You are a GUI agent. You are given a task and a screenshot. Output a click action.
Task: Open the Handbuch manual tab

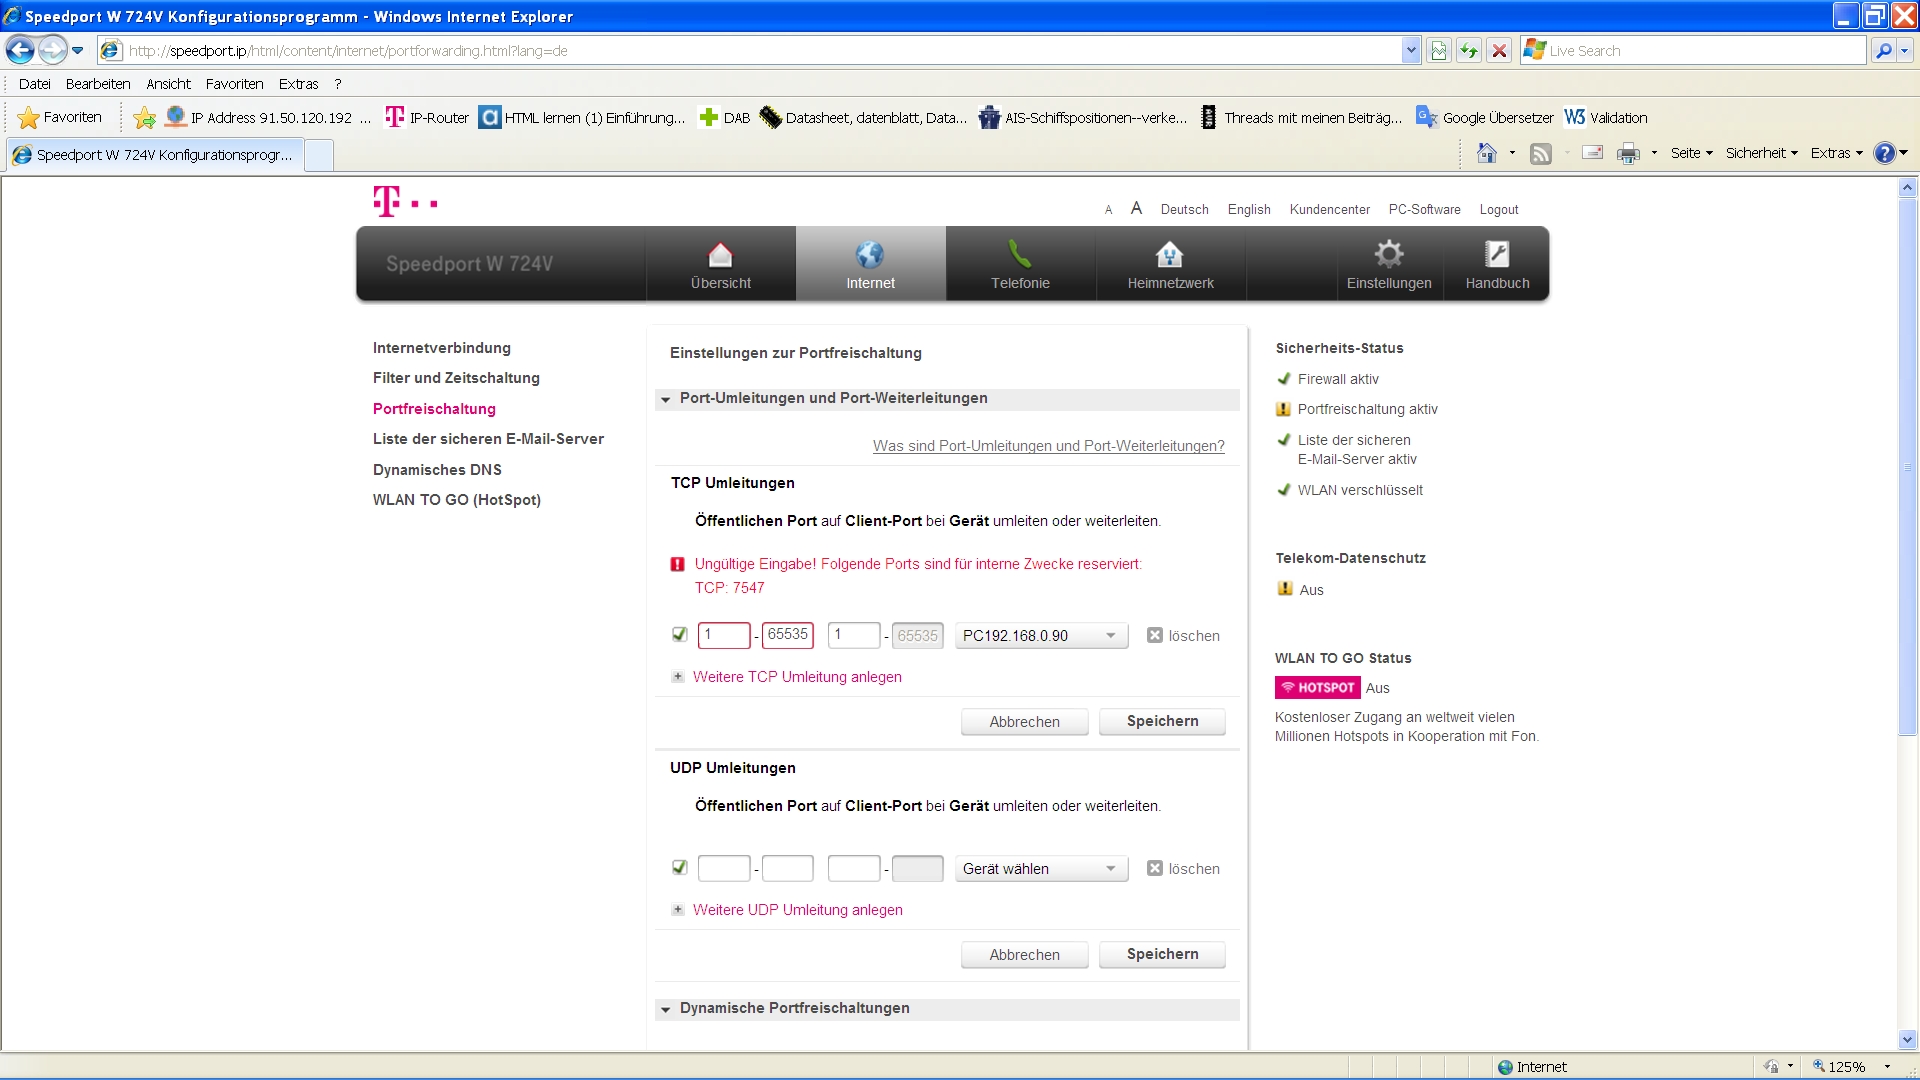[x=1497, y=264]
